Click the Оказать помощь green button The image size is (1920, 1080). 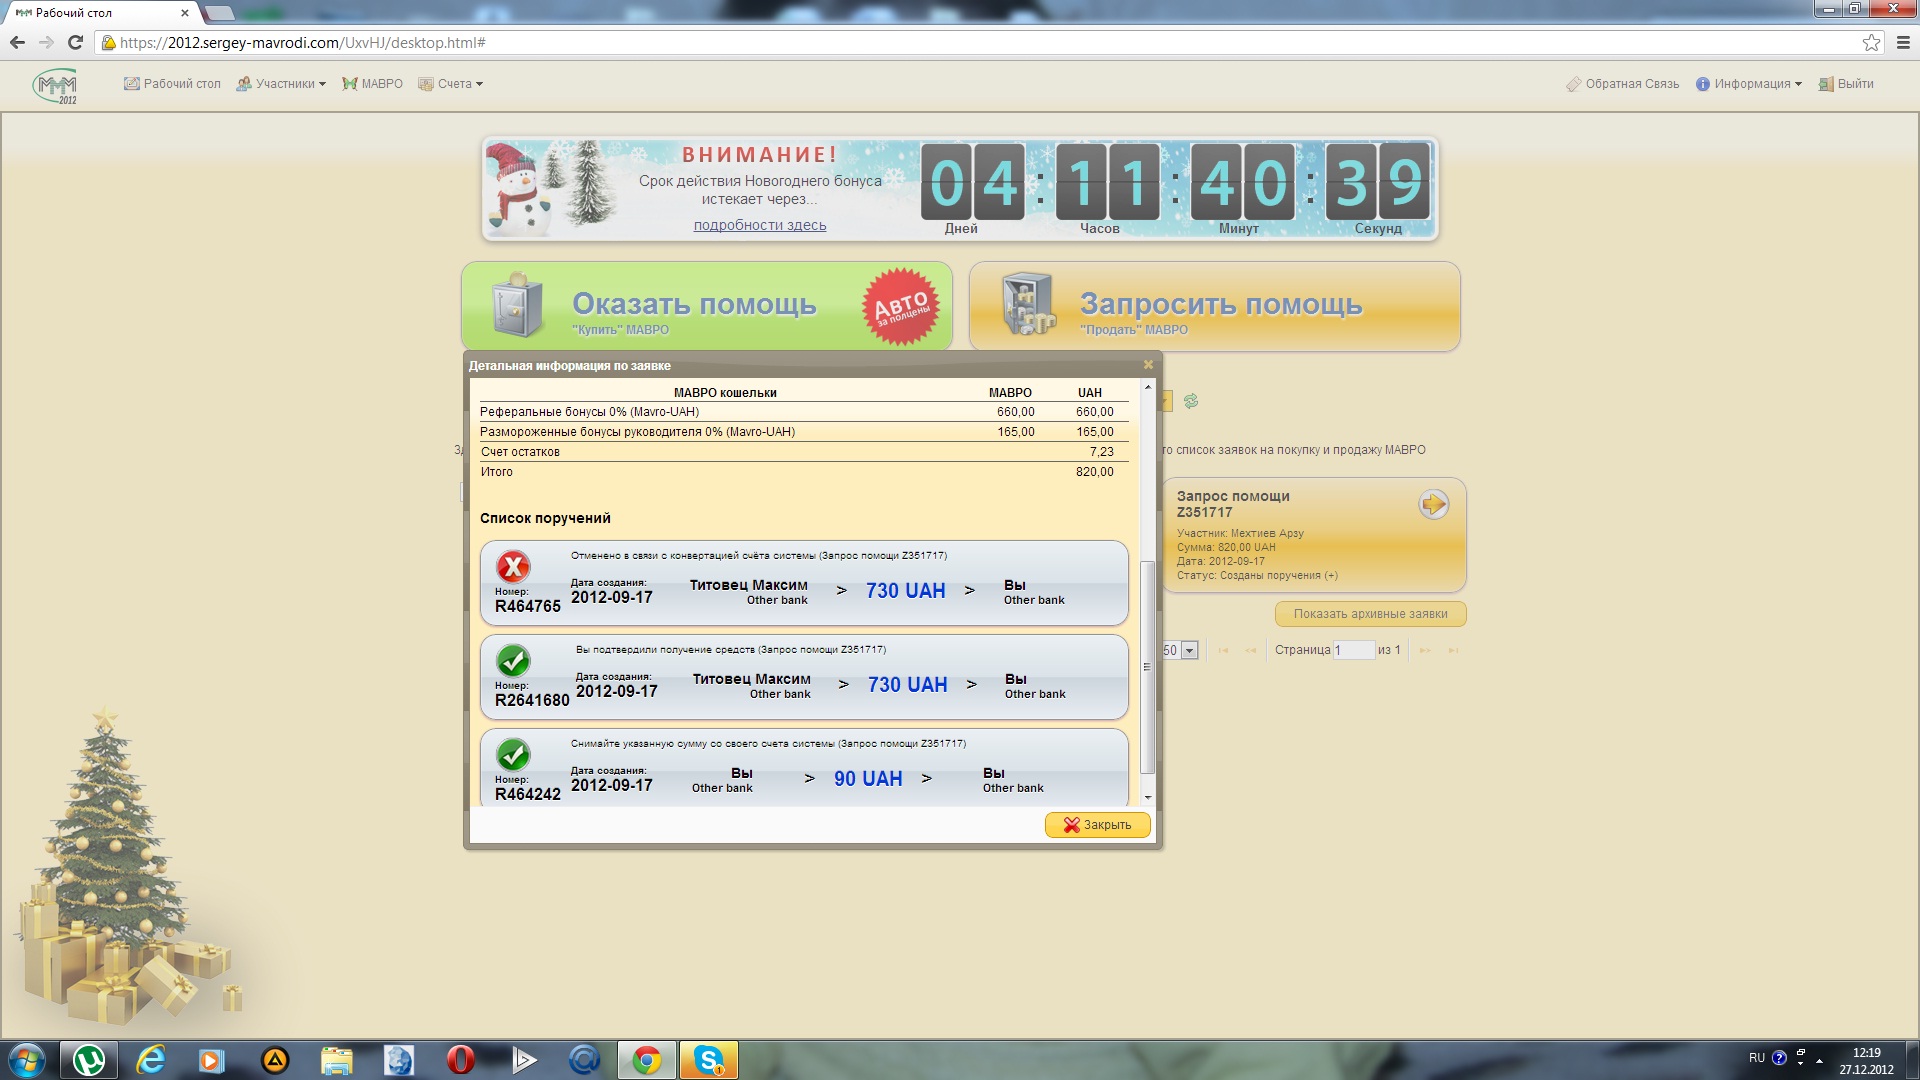(x=706, y=306)
